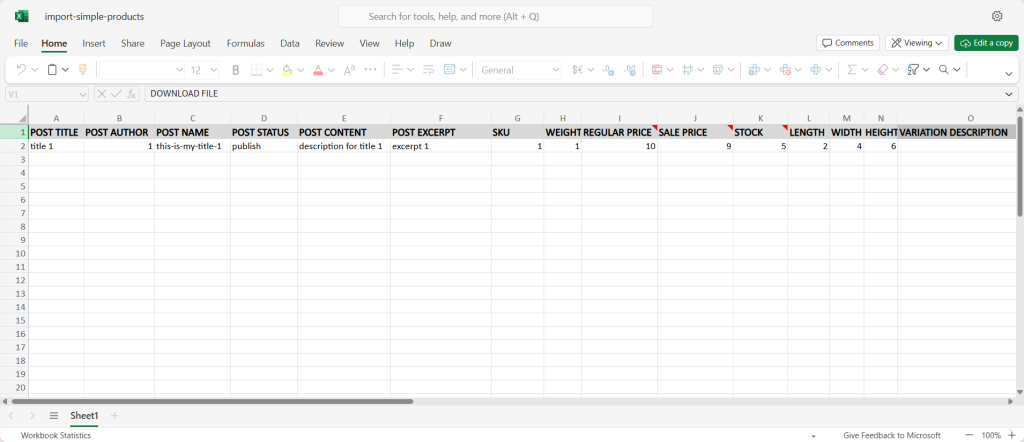Click the 100% zoom level
The image size is (1024, 442).
coord(991,435)
